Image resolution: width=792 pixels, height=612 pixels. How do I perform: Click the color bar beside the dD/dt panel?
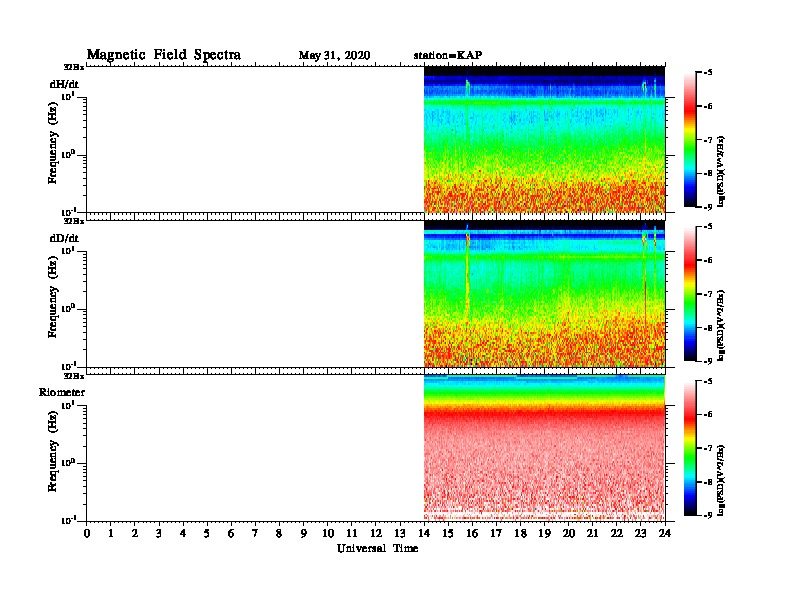coord(690,293)
